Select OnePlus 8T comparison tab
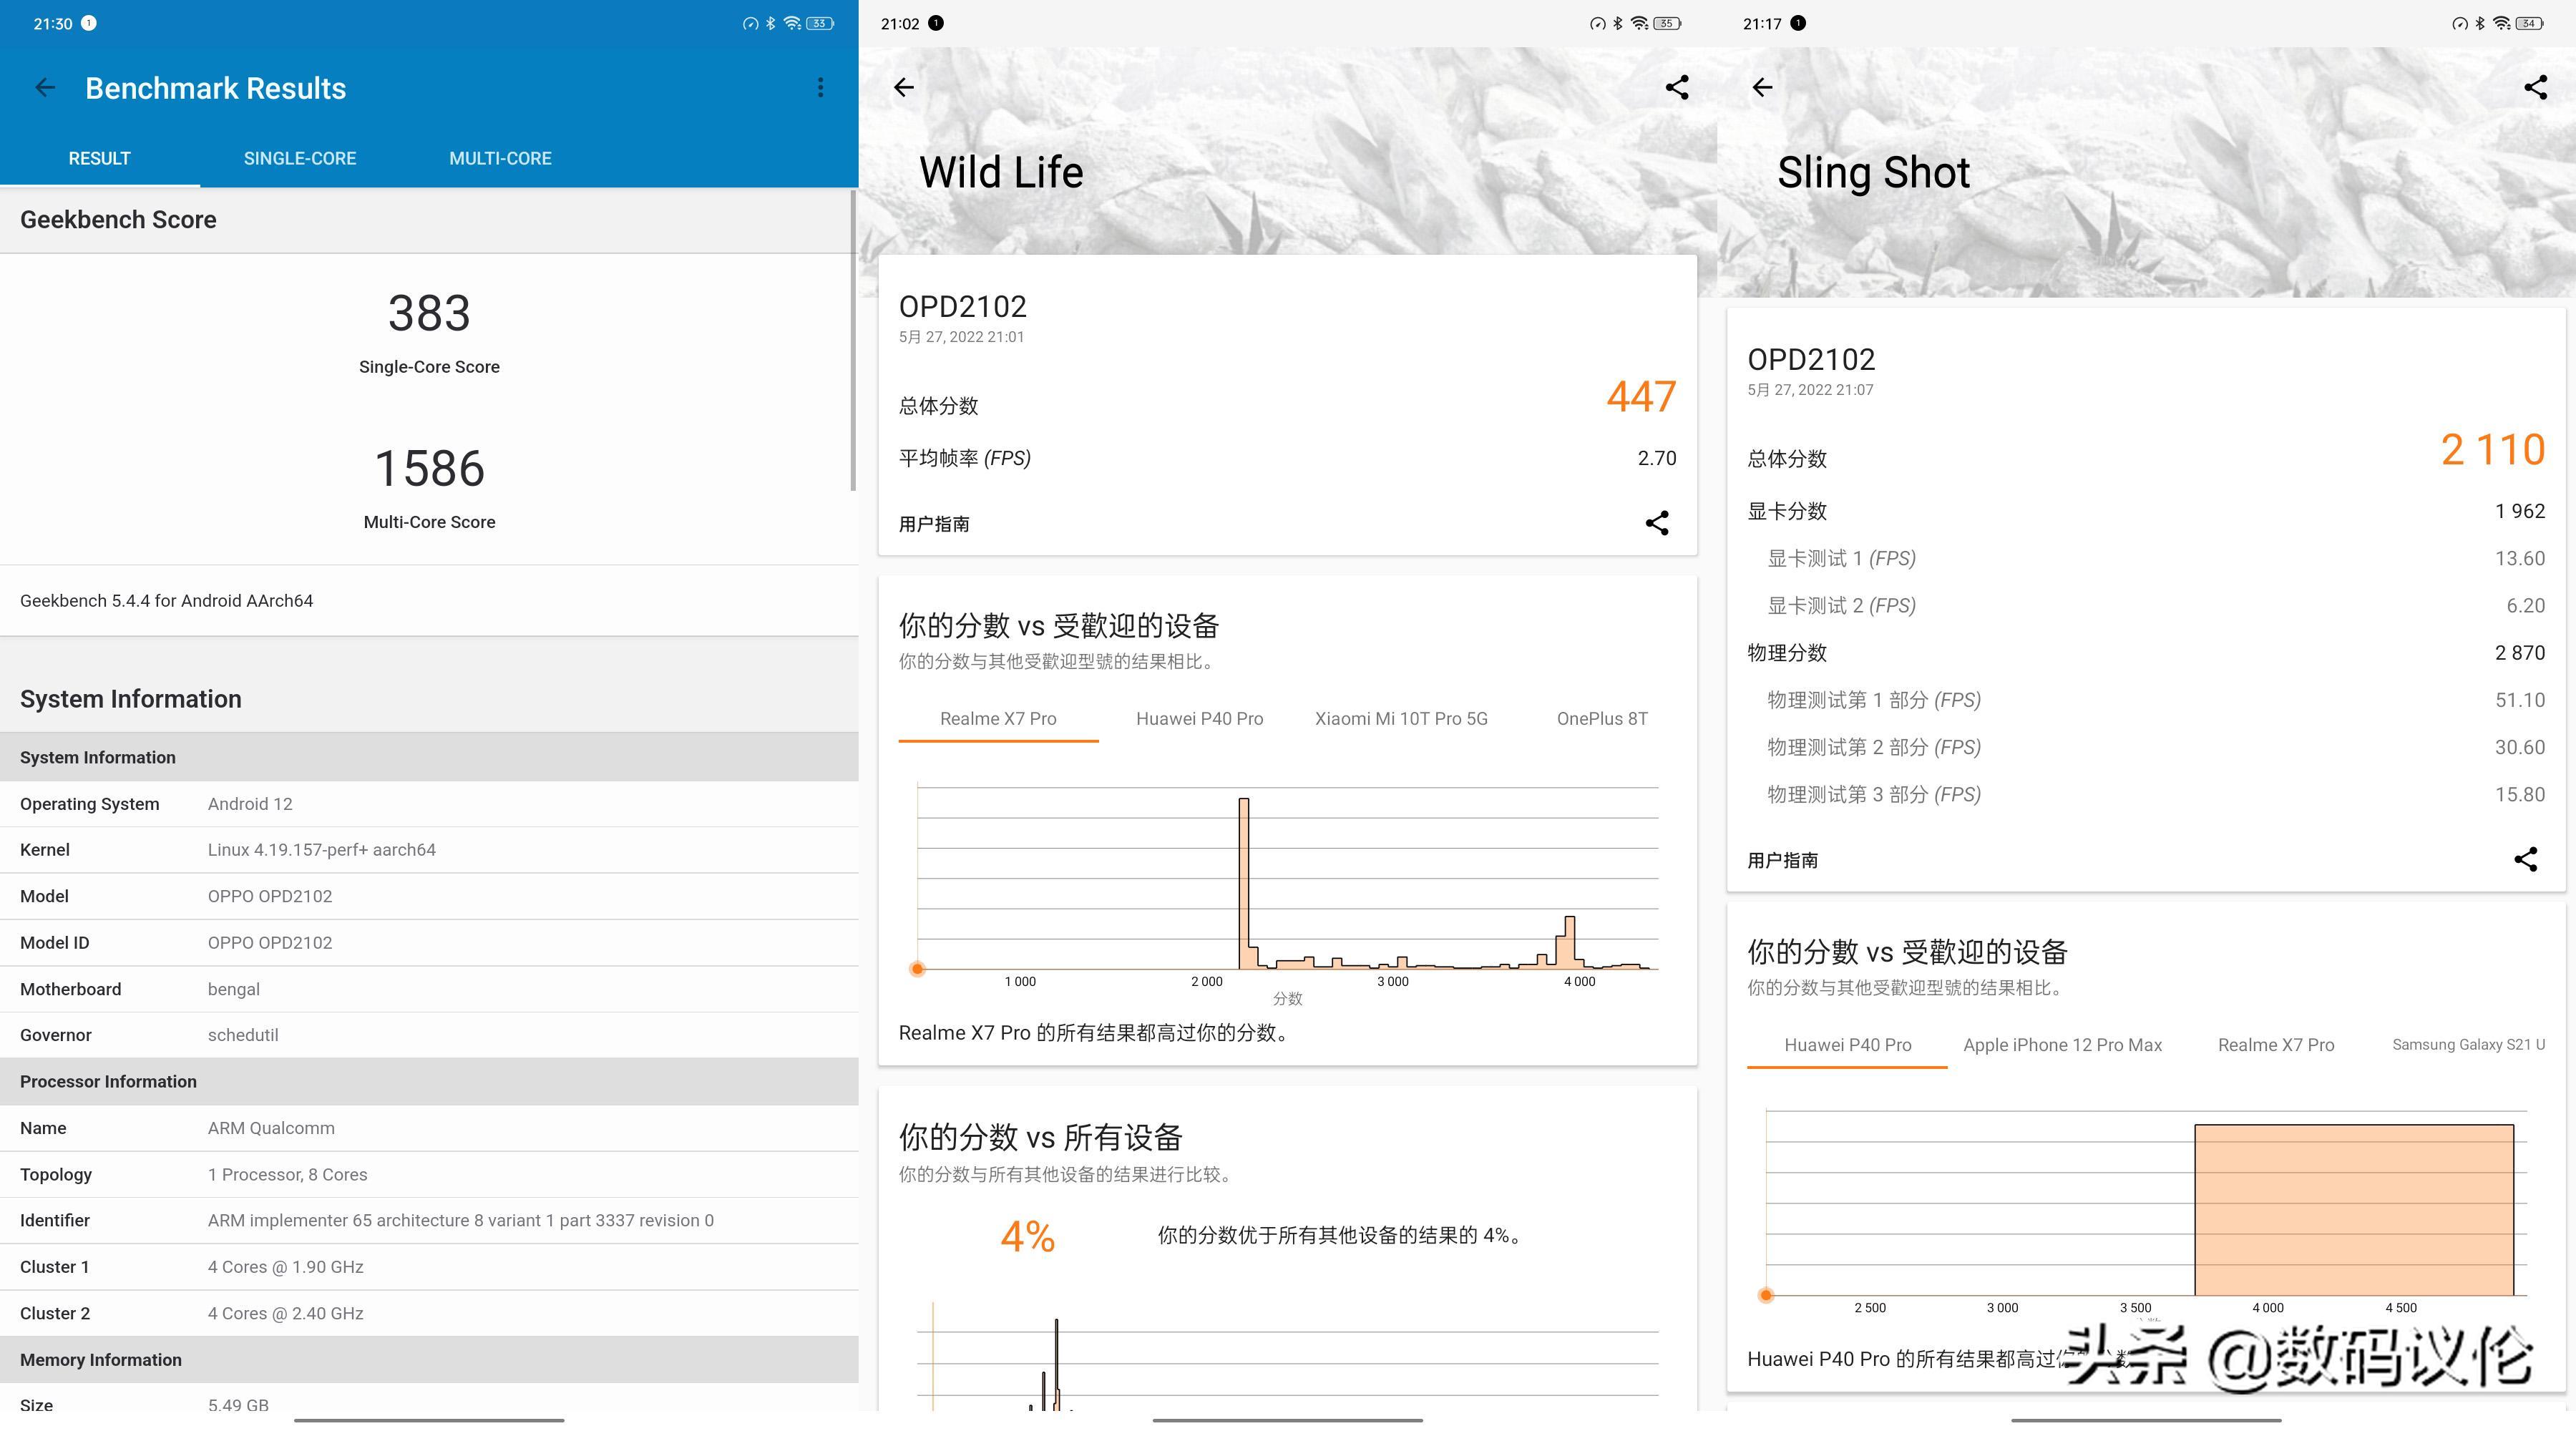2576x1431 pixels. (x=1602, y=718)
